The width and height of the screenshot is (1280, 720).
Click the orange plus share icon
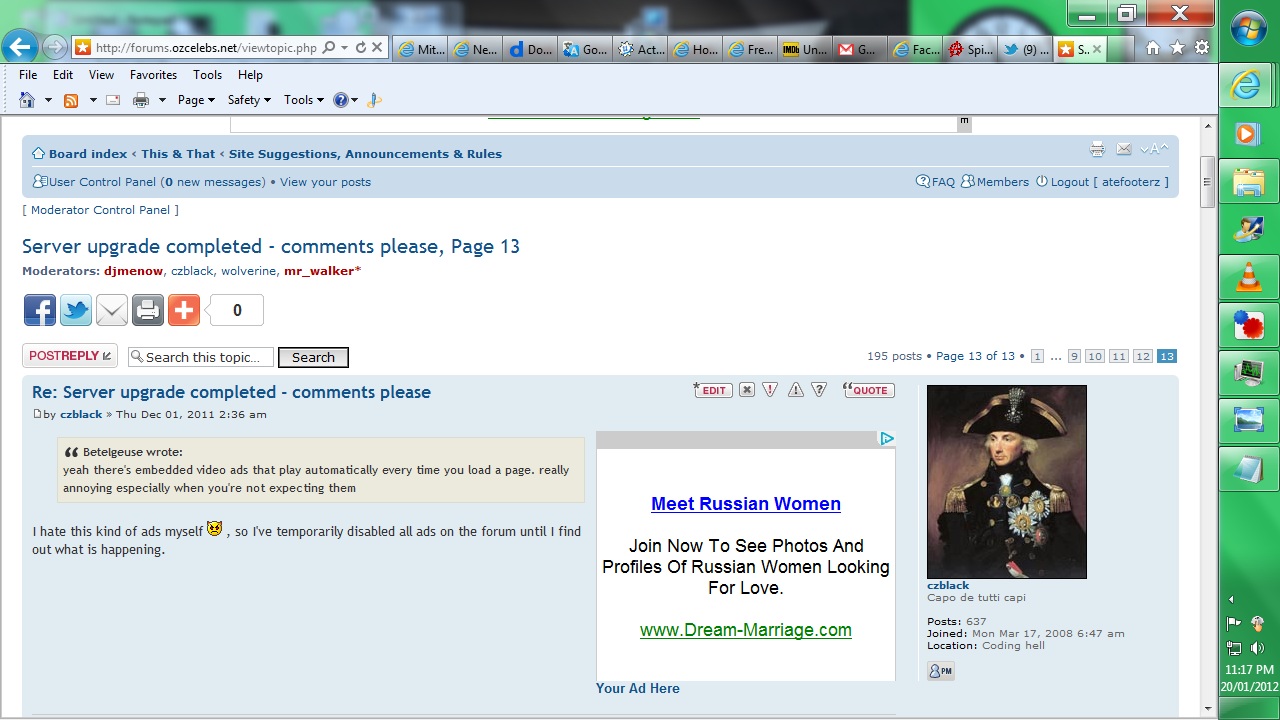pyautogui.click(x=184, y=311)
